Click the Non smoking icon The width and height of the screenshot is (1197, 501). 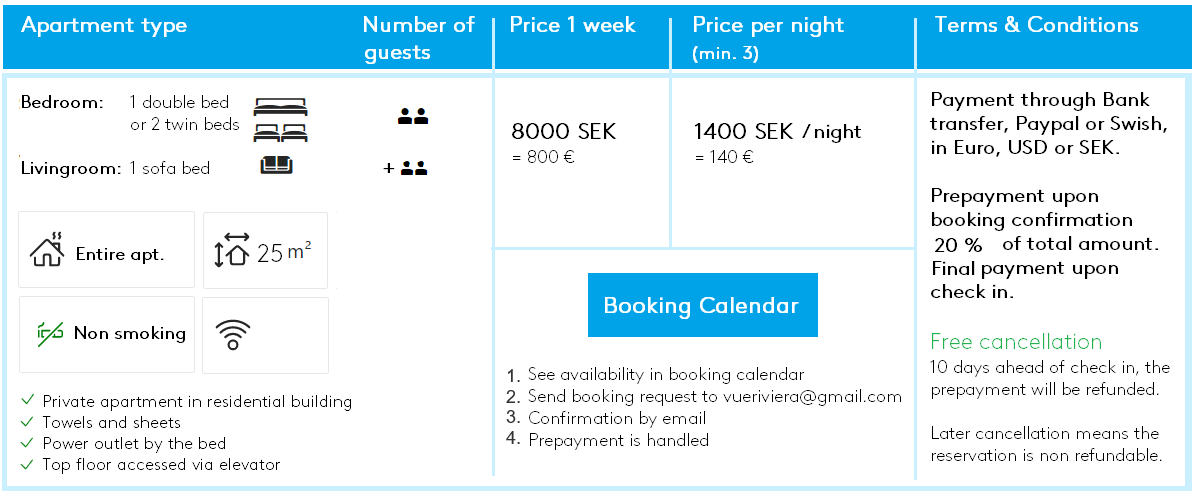pos(50,334)
